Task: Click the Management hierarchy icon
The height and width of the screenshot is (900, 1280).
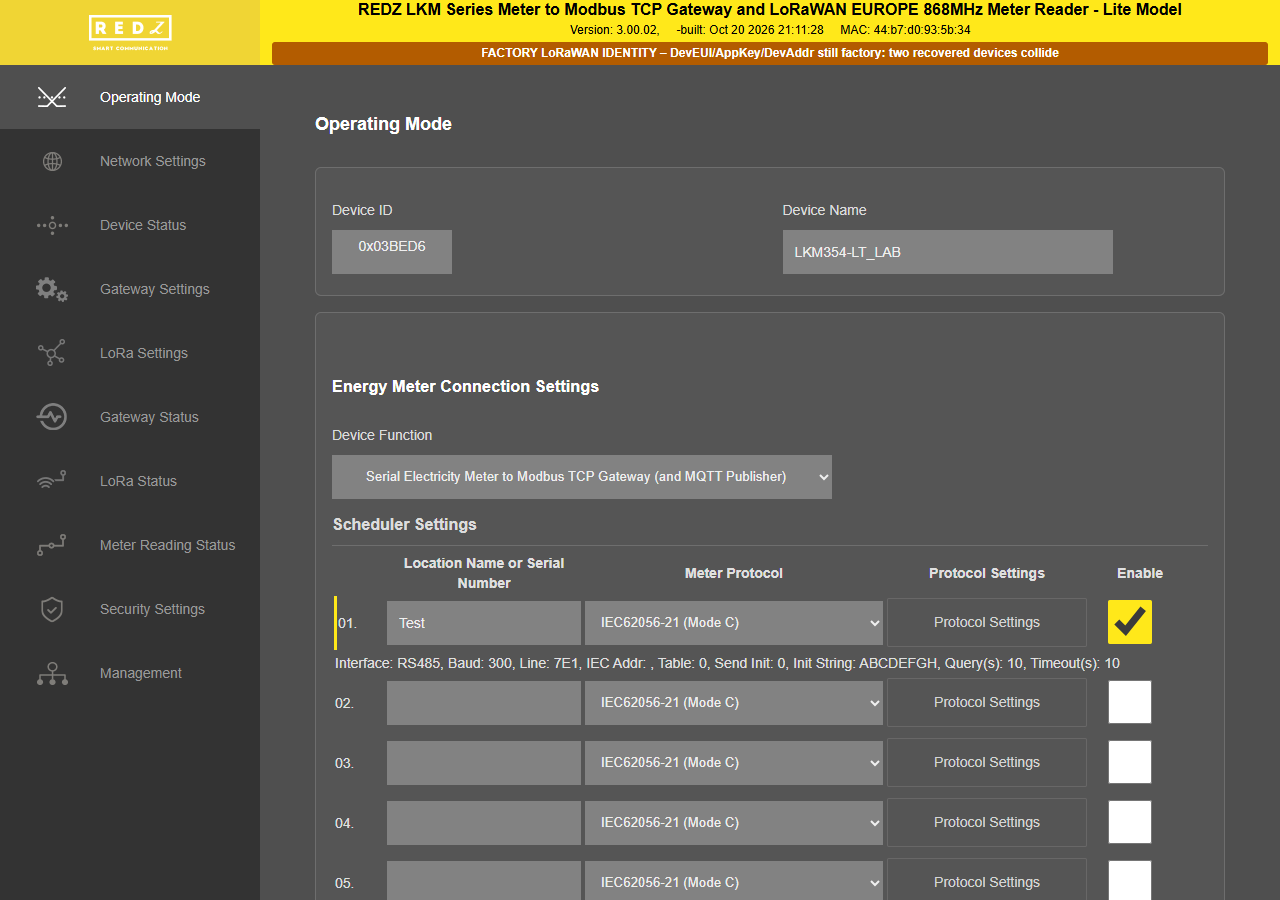Action: pyautogui.click(x=52, y=673)
